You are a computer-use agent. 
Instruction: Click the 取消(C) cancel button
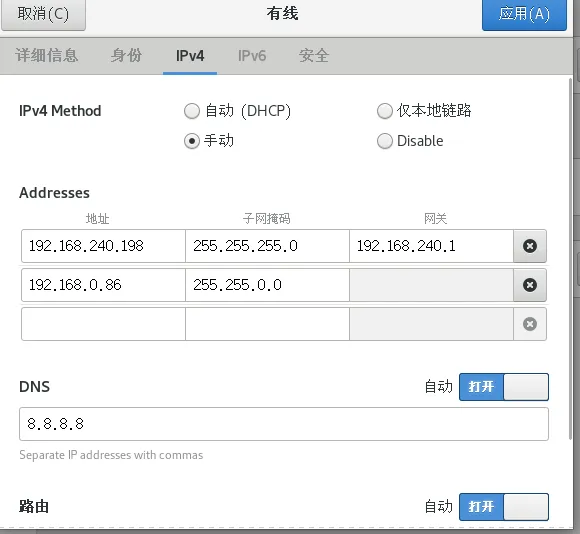point(43,14)
